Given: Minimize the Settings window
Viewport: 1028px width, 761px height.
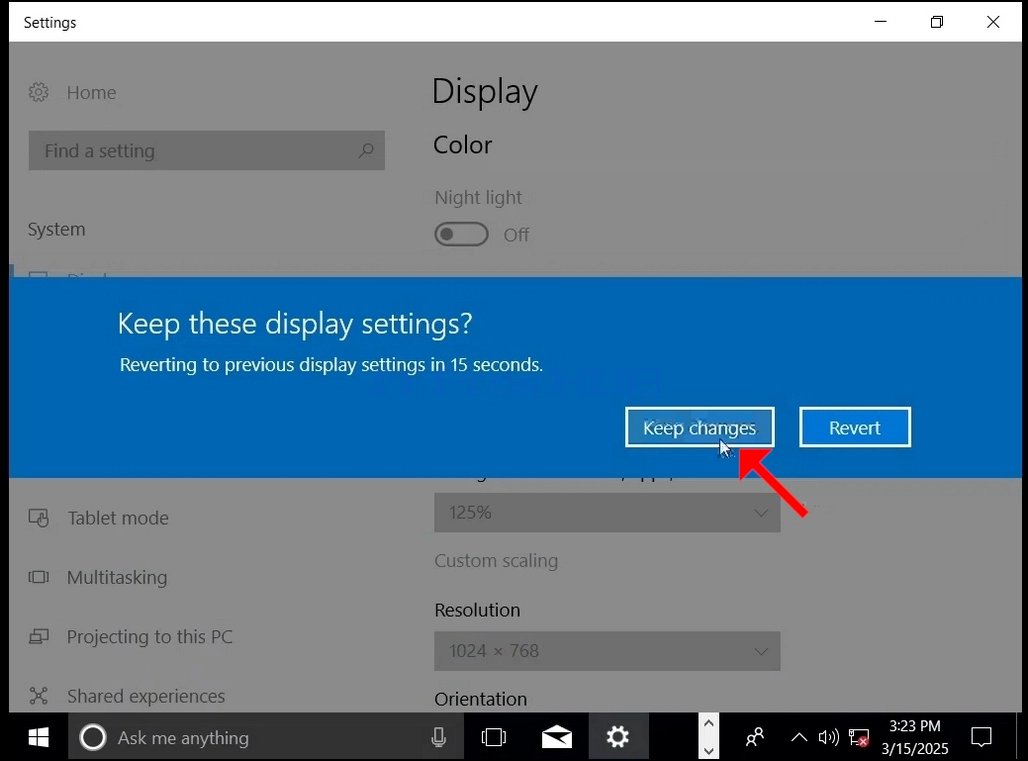Looking at the screenshot, I should (x=880, y=22).
